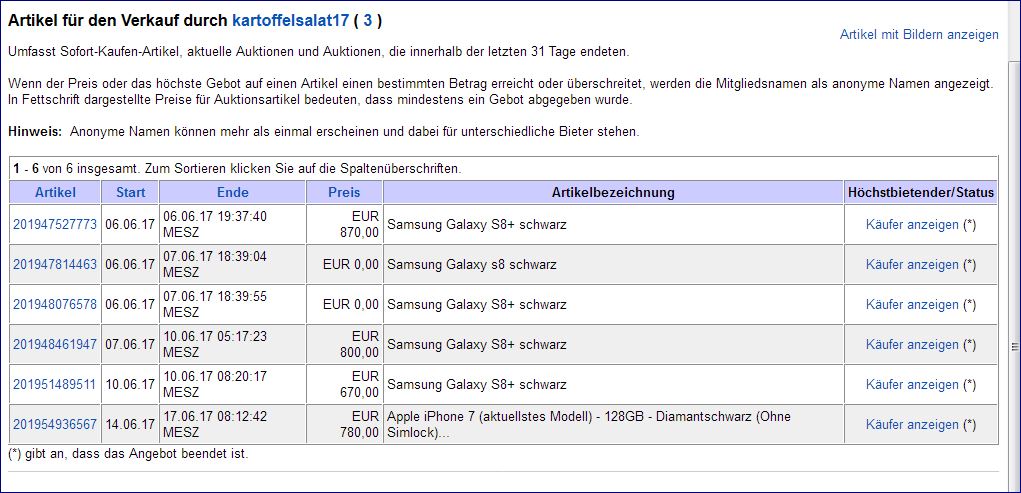Click the Apple iPhone 7 128GB Diamantschwarz description
Screen dimensions: 1021x493
(x=589, y=424)
